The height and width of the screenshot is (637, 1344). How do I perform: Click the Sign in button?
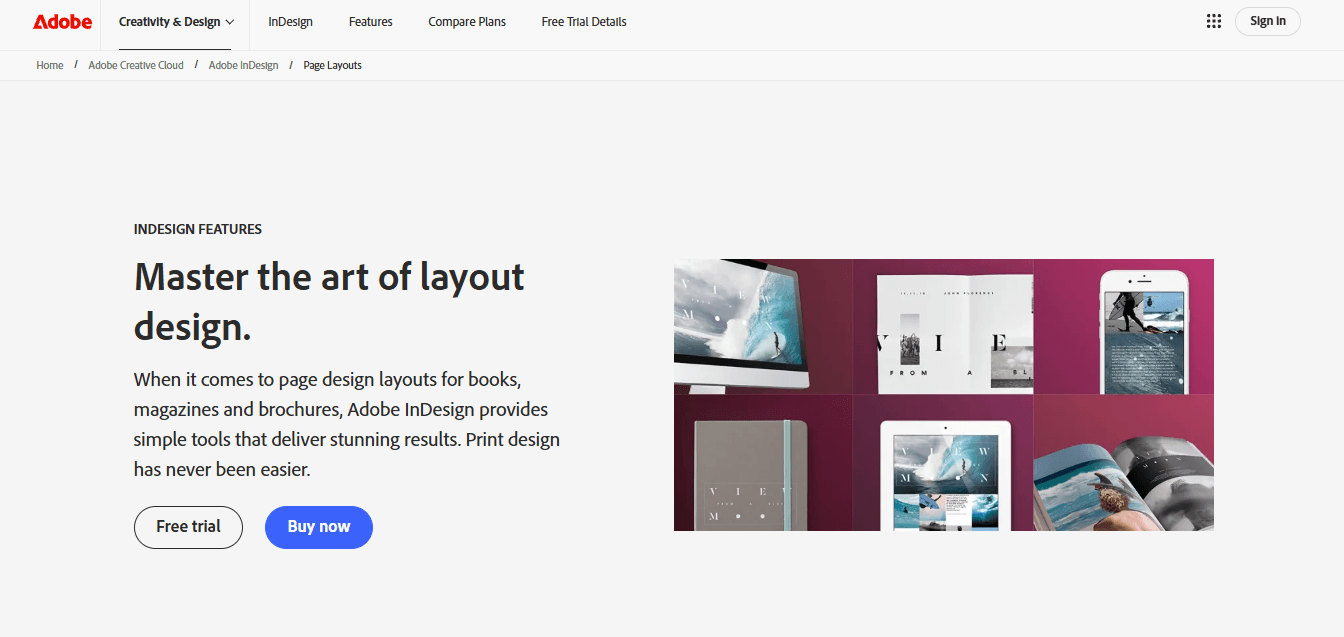pos(1268,21)
